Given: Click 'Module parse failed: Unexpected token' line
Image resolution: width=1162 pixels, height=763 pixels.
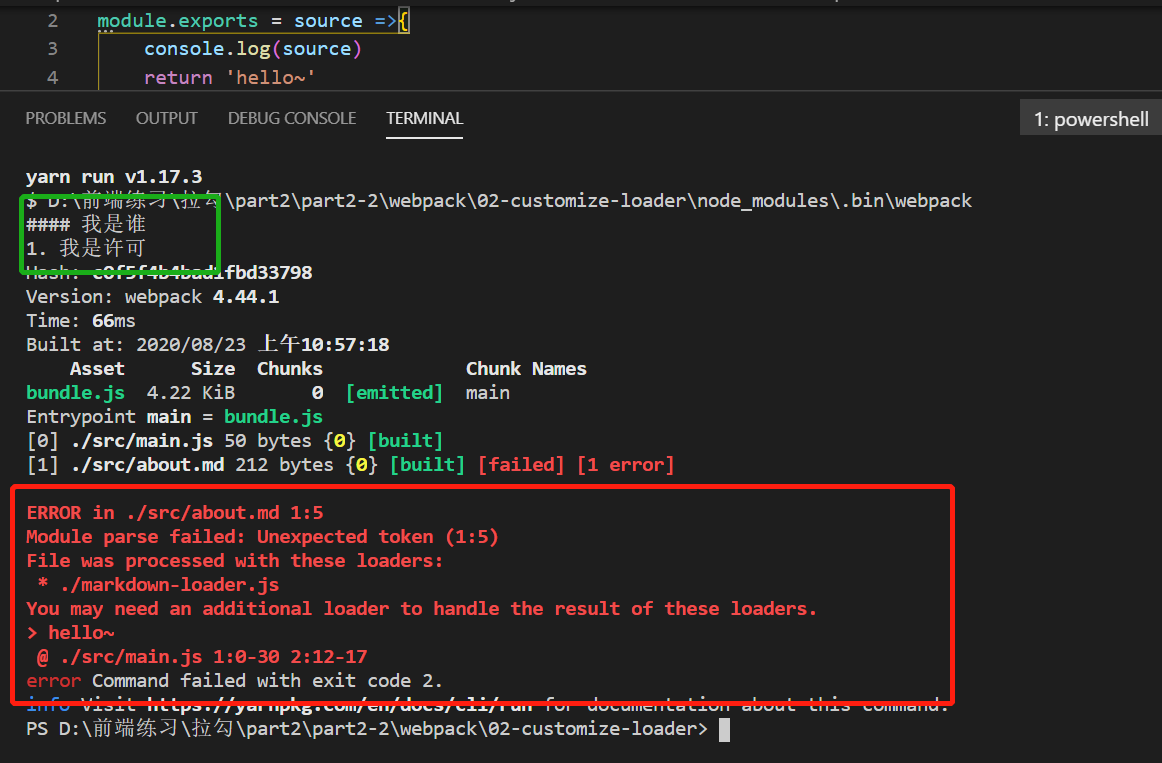Looking at the screenshot, I should point(262,536).
